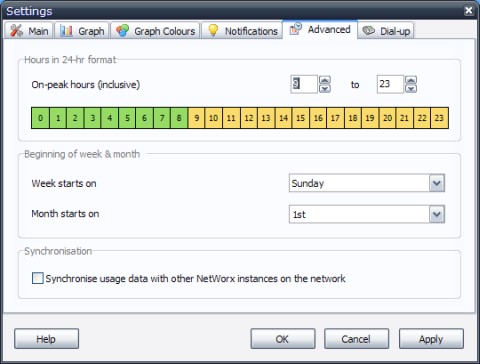
Task: Click hour 22 yellow cell
Action: pyautogui.click(x=422, y=118)
